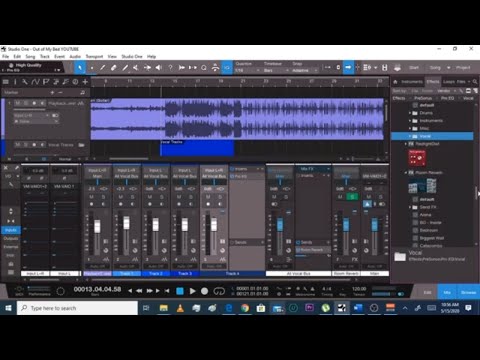Collapse the RedlightDist tree node
Image resolution: width=480 pixels, height=360 pixels.
pos(406,144)
